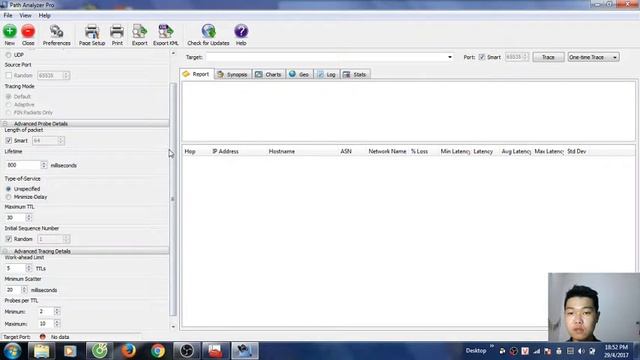The width and height of the screenshot is (640, 360).
Task: Adjust the Work-ahead Limit stepper
Action: [x=29, y=268]
